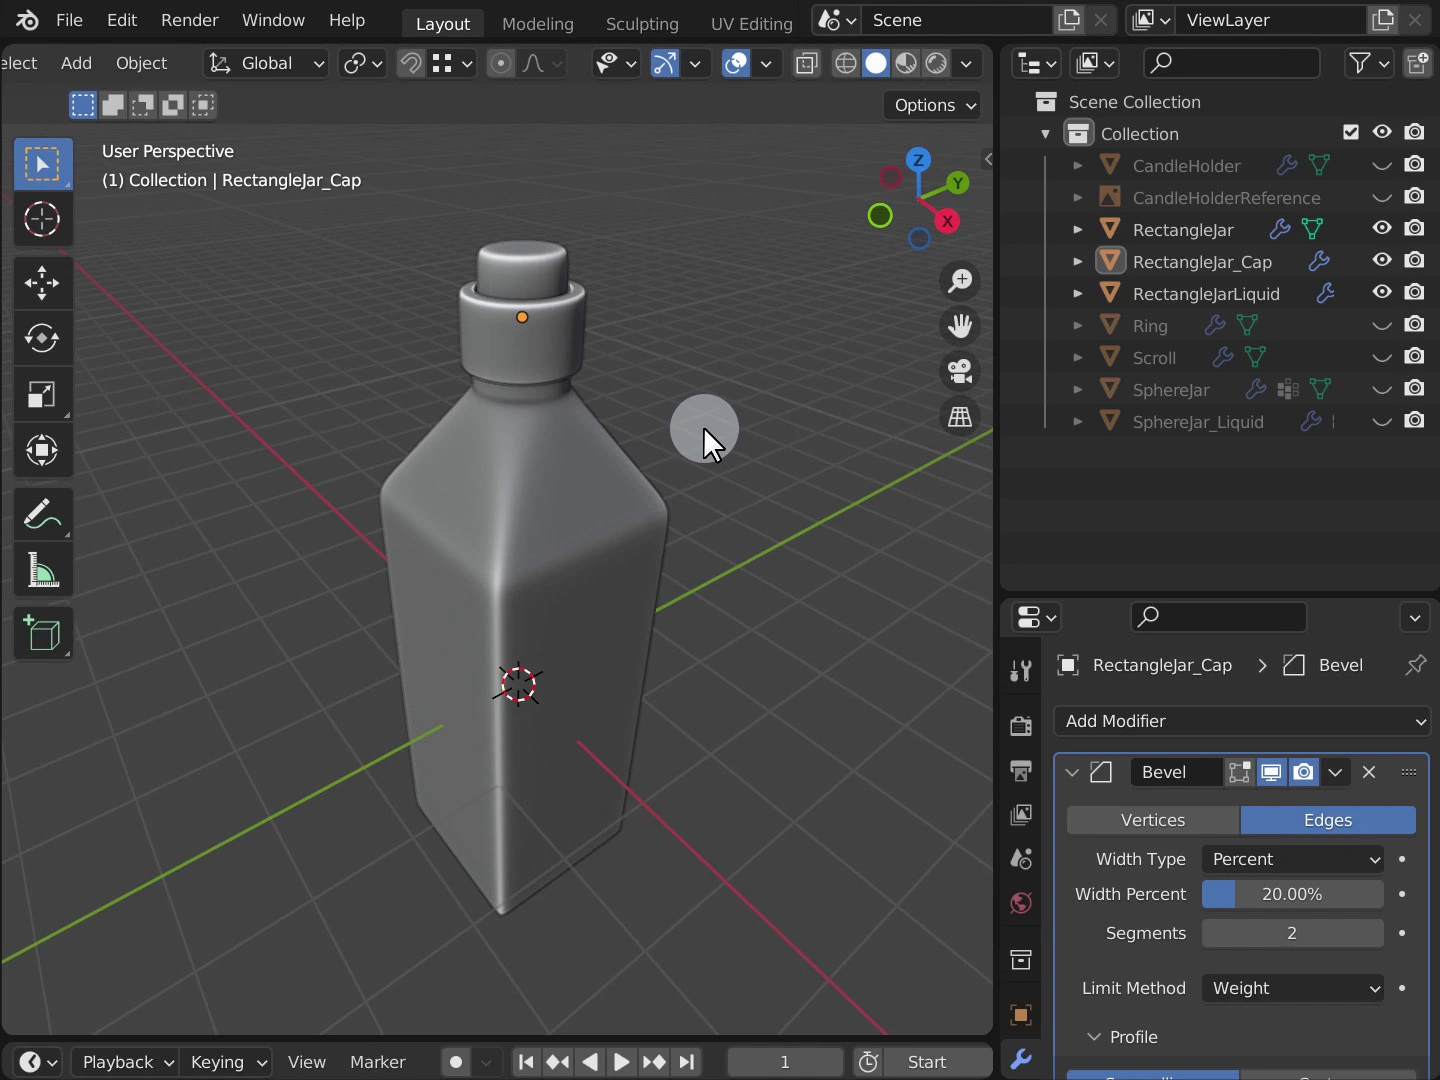1440x1080 pixels.
Task: Activate the Rotate tool
Action: click(42, 339)
